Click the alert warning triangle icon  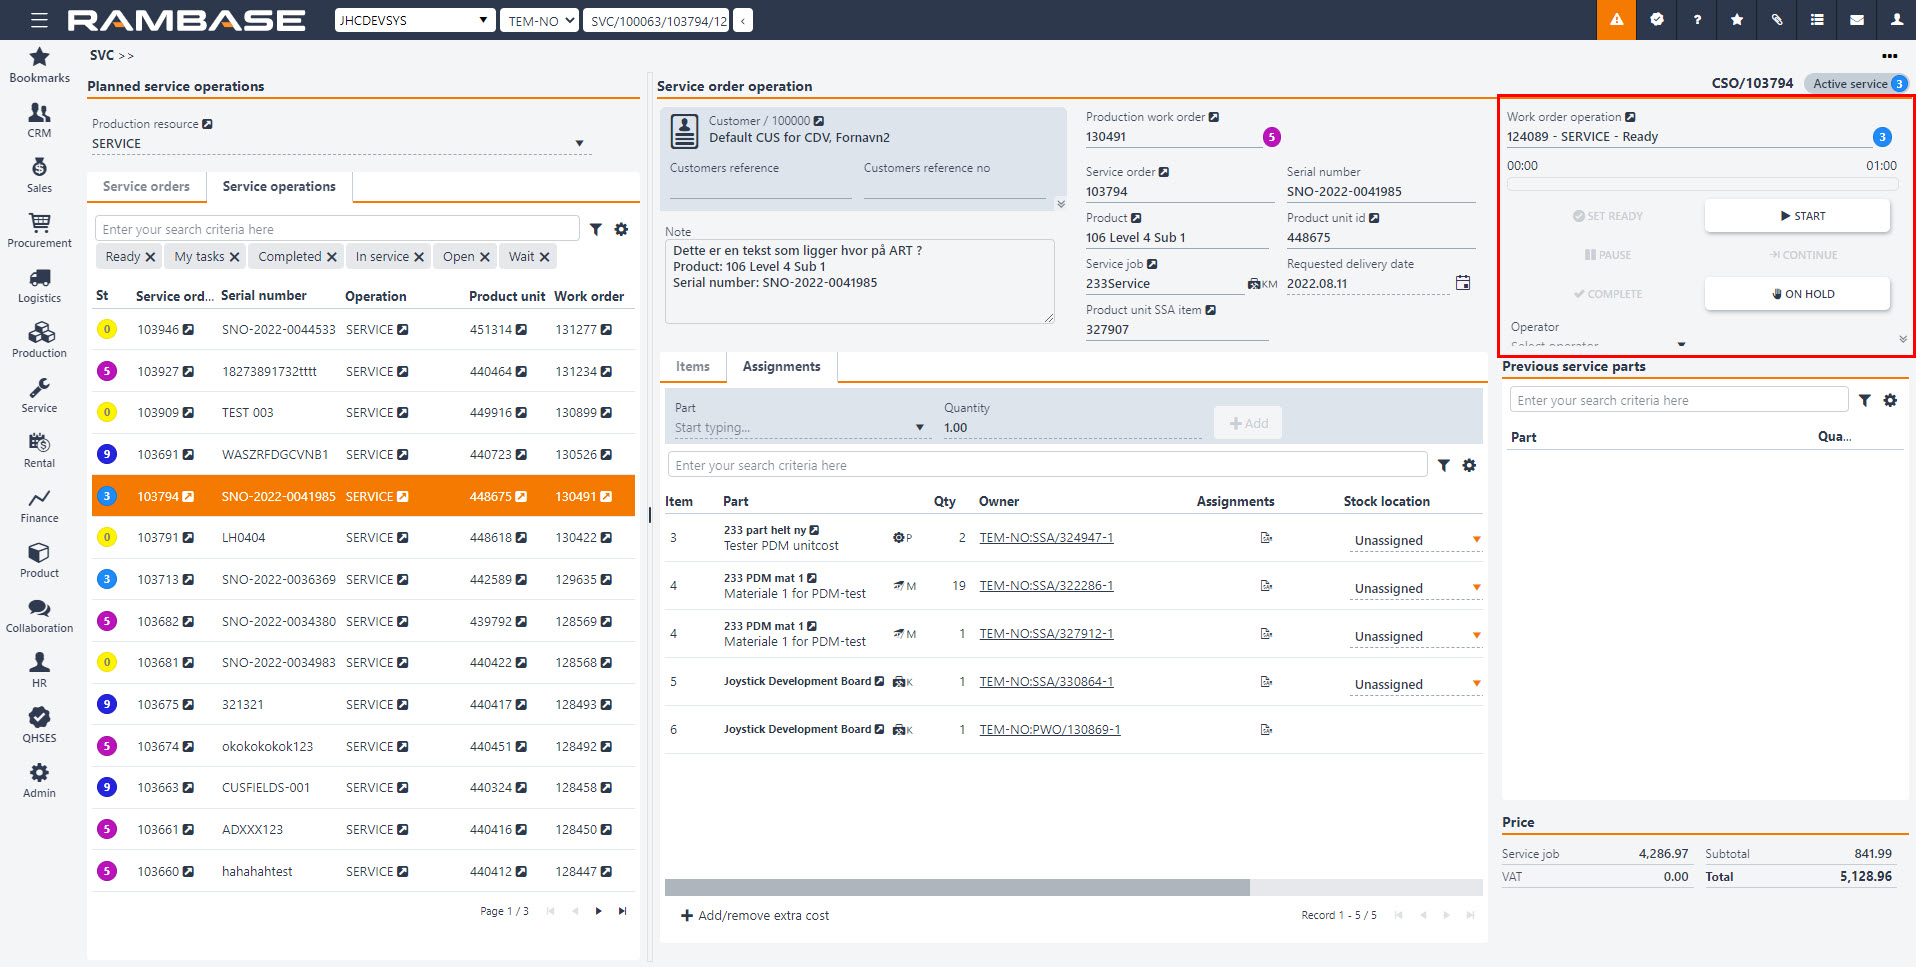(x=1616, y=20)
